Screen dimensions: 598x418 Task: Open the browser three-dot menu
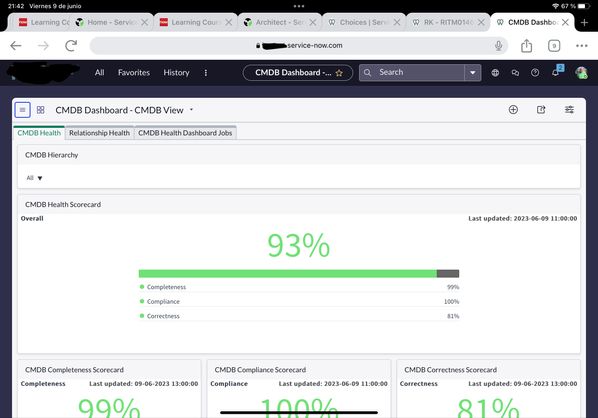[582, 46]
